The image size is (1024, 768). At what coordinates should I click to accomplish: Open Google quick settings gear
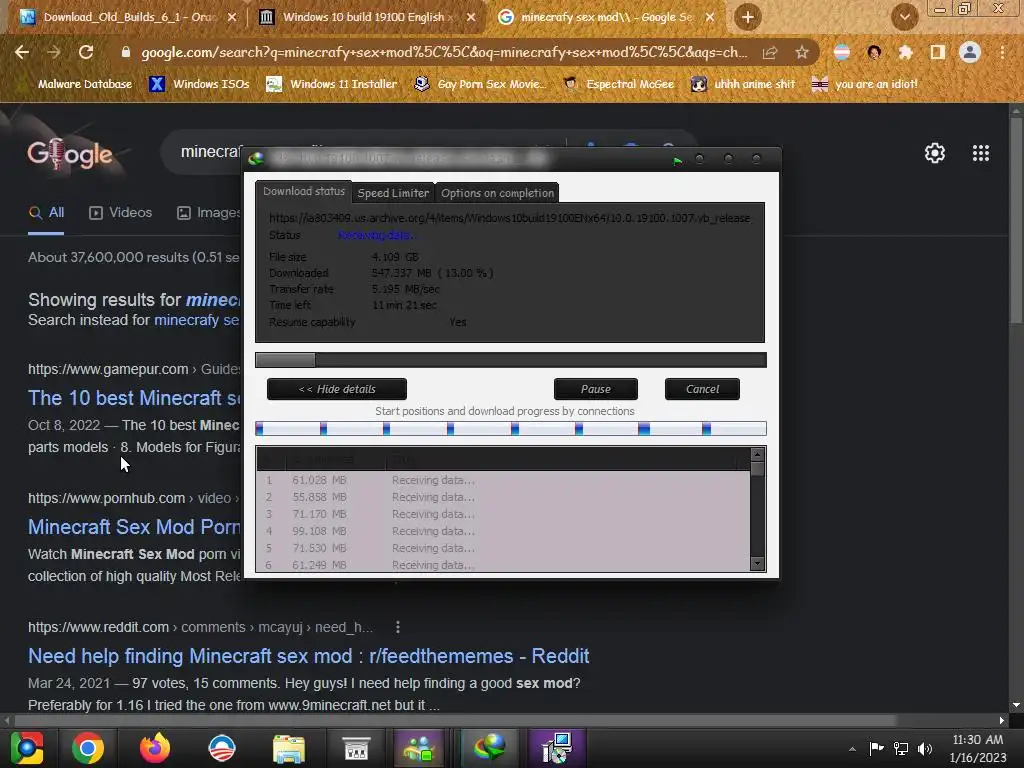pyautogui.click(x=935, y=153)
